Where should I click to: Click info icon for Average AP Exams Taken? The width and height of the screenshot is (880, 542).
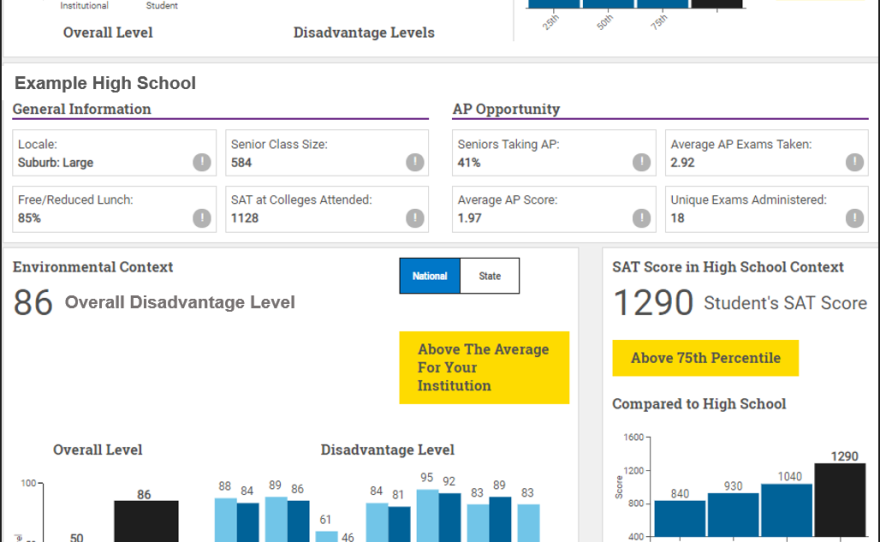tap(855, 162)
